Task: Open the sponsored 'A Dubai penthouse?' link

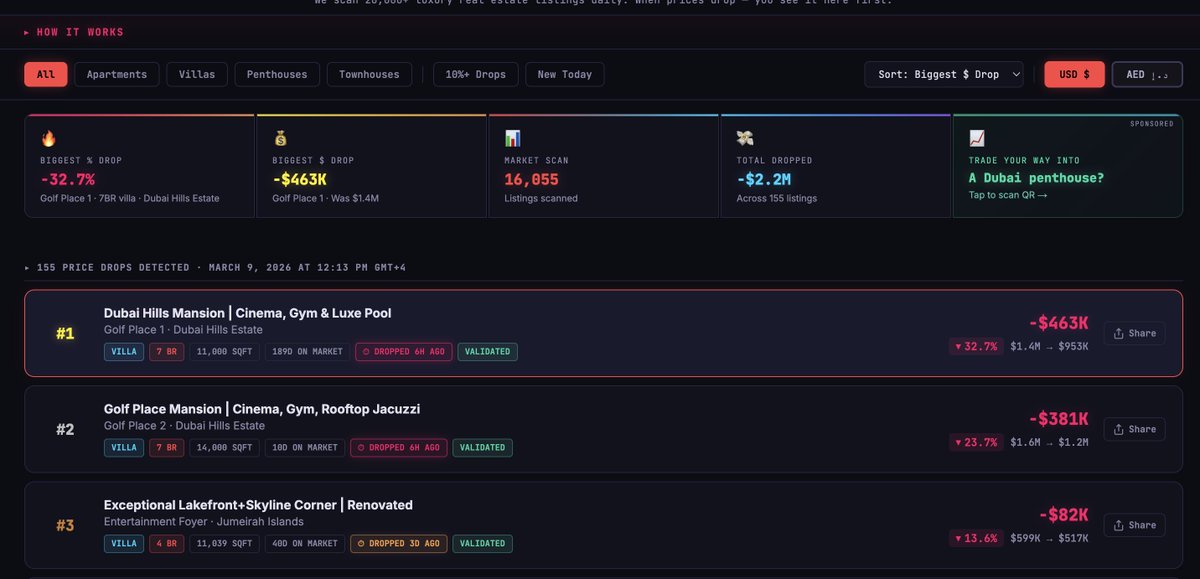Action: tap(1036, 178)
